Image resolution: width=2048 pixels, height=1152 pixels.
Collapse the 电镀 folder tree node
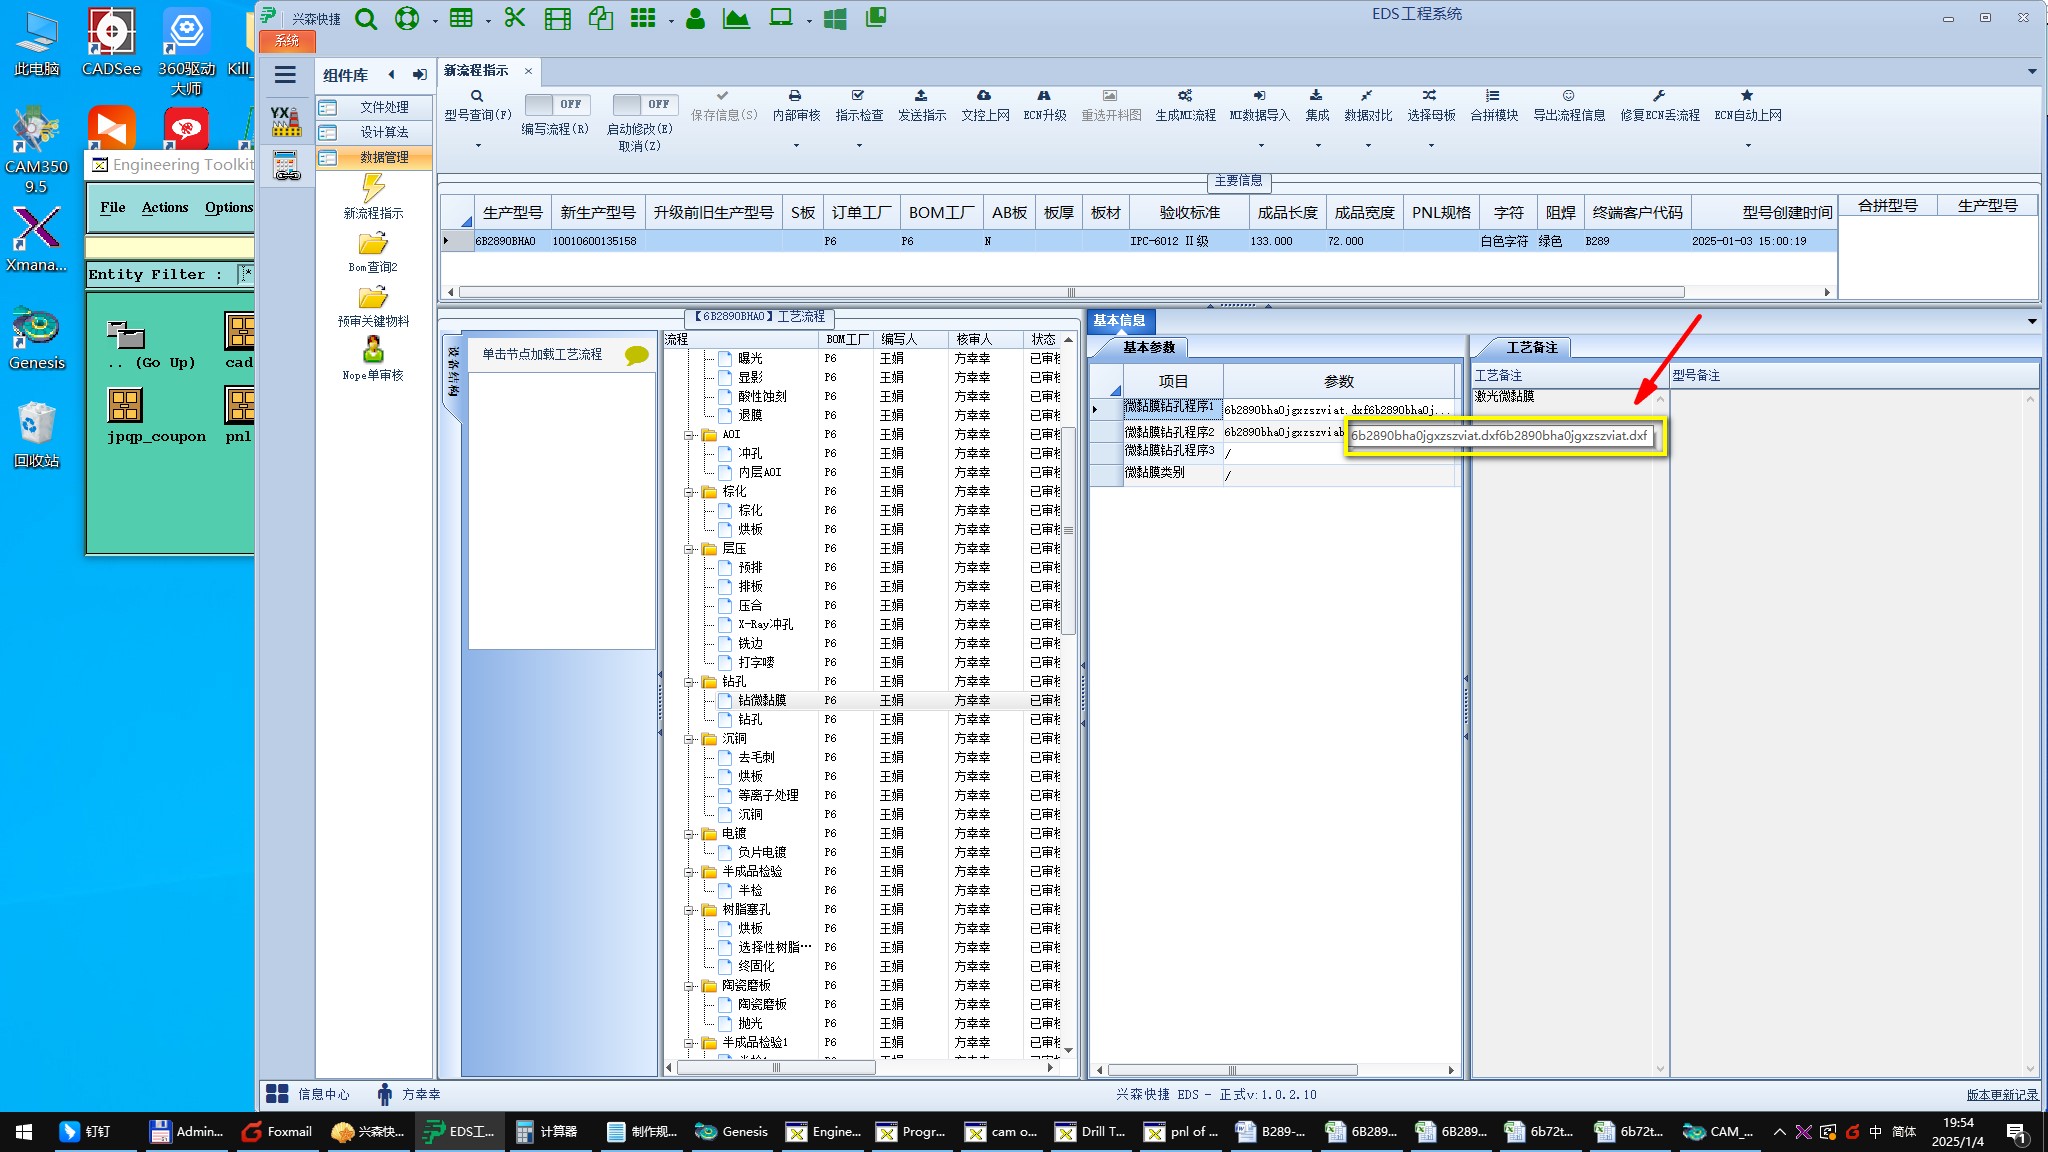[689, 834]
